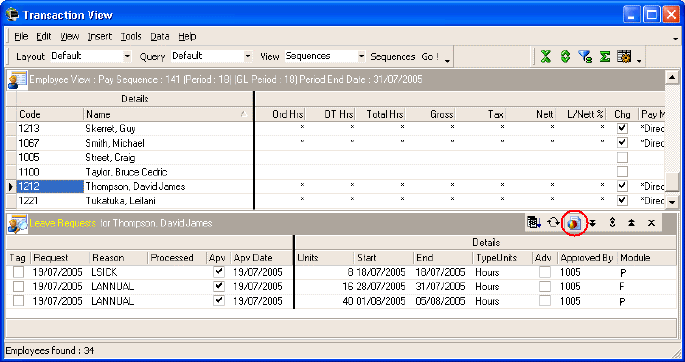The image size is (685, 362).
Task: Click the Transaction View title bar icon
Action: pos(13,15)
